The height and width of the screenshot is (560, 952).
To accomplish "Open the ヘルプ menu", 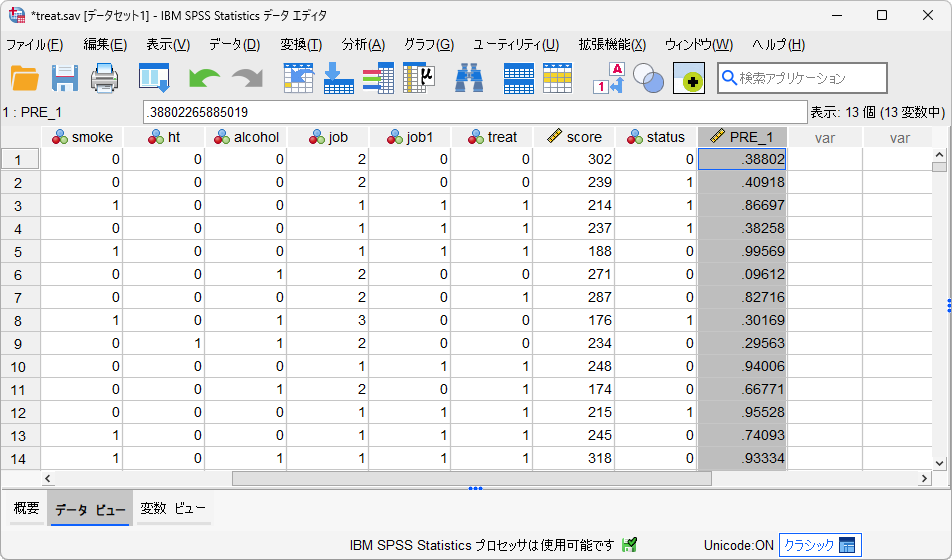I will click(x=778, y=45).
